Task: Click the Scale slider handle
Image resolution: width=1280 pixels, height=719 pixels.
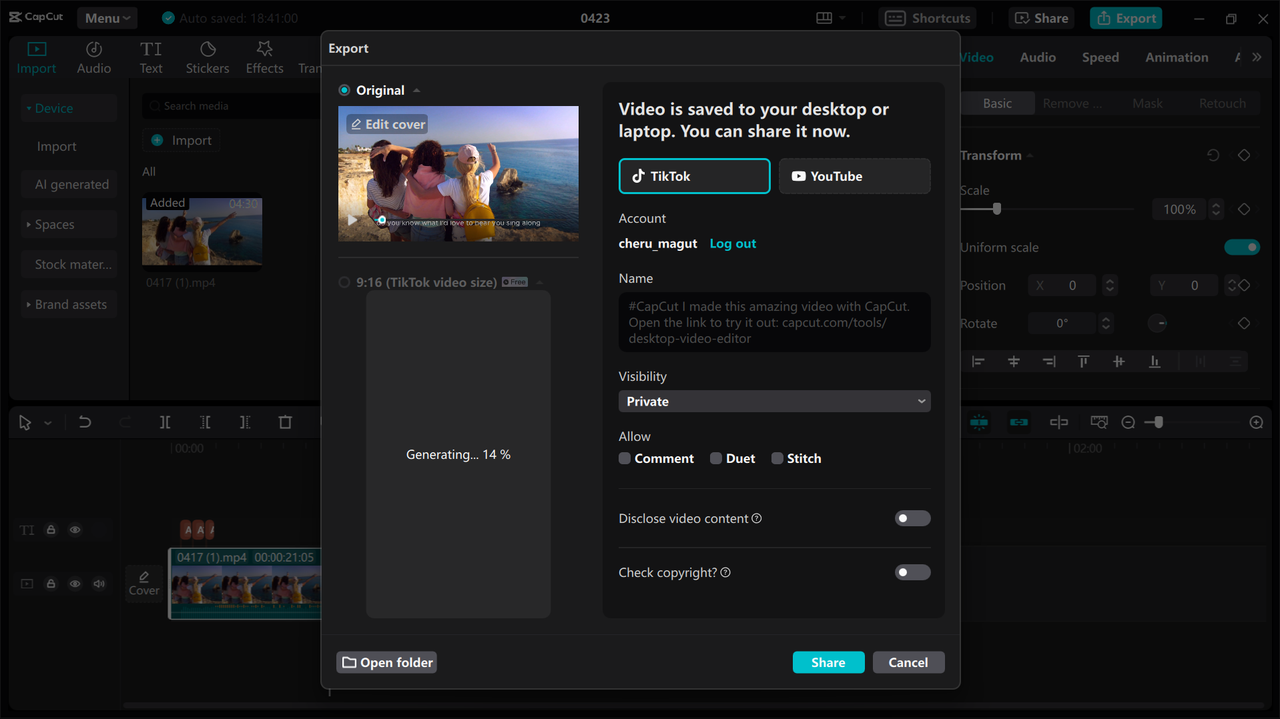Action: 997,209
